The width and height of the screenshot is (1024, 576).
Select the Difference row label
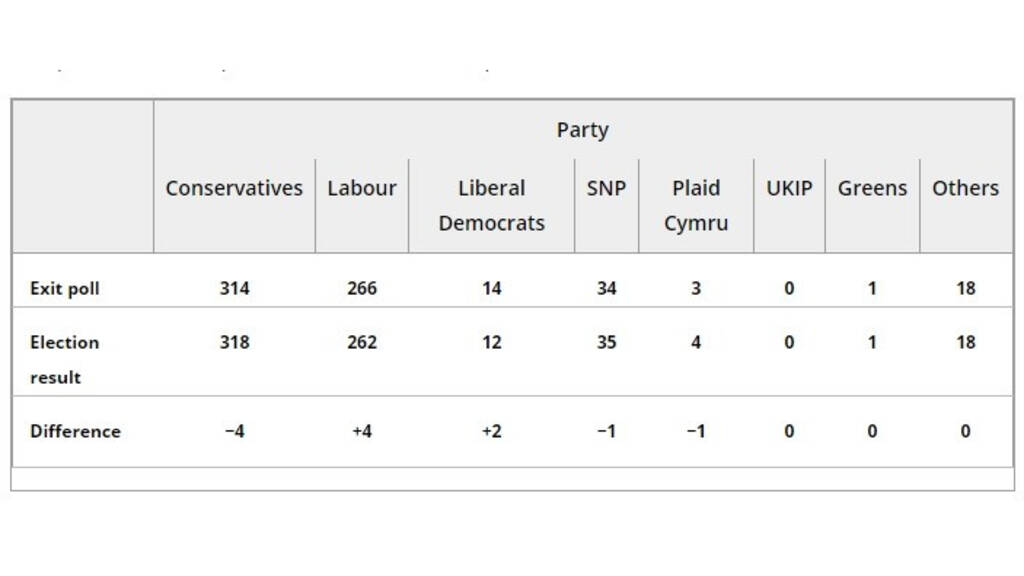click(75, 432)
